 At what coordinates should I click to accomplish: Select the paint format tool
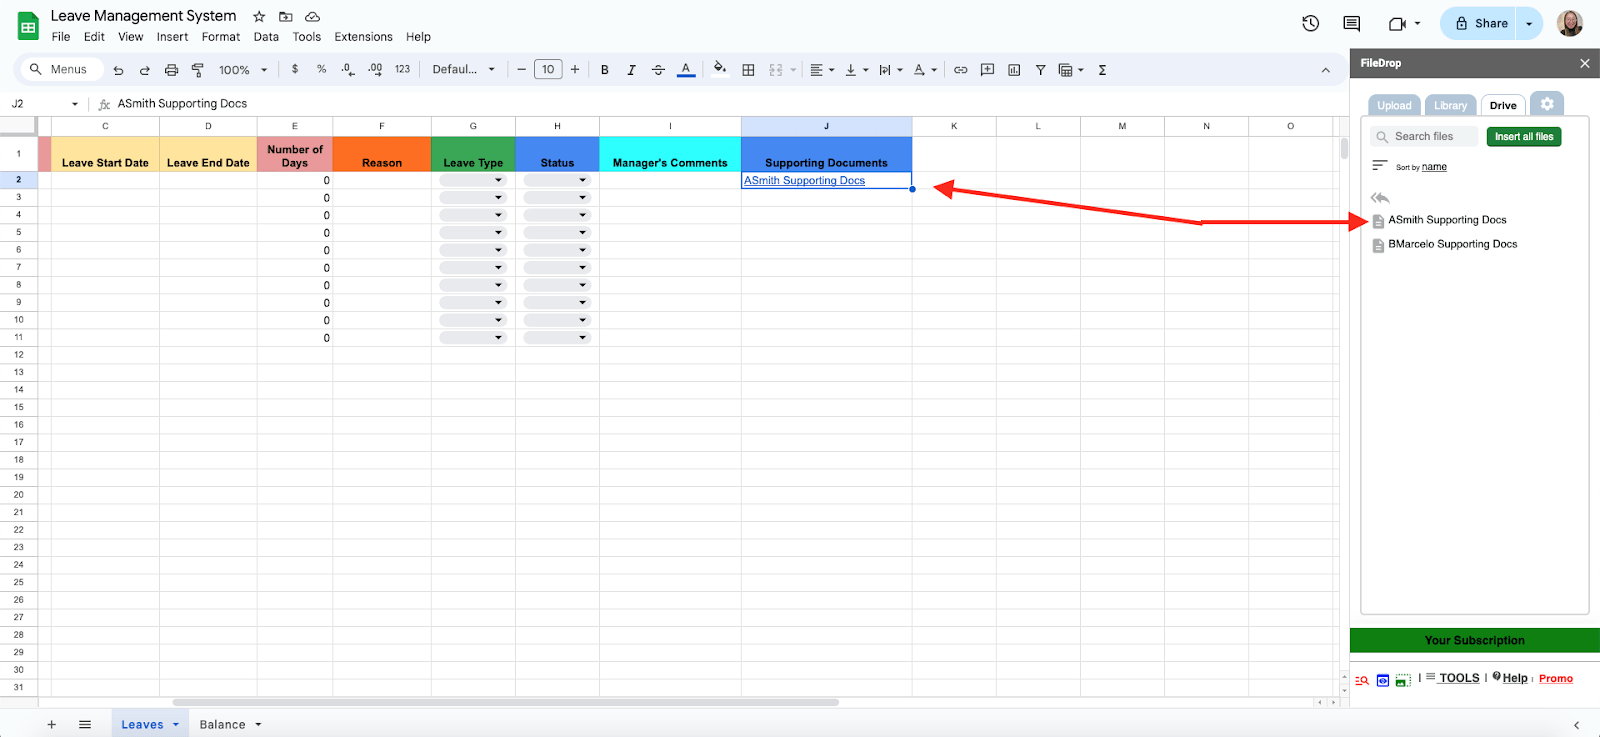pyautogui.click(x=197, y=70)
